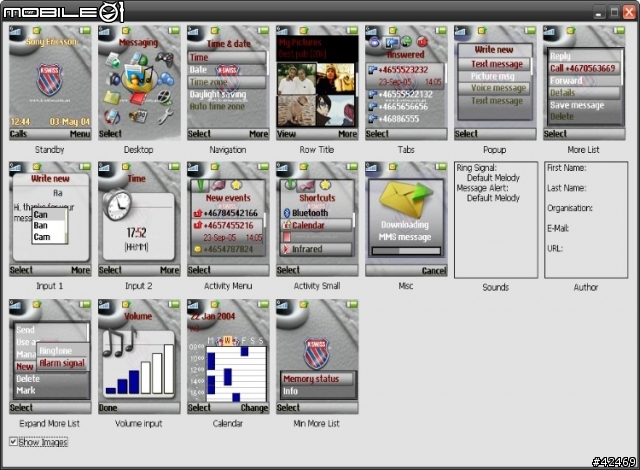This screenshot has width=640, height=470.
Task: Open the Row Title preview thumbnail
Action: point(317,83)
